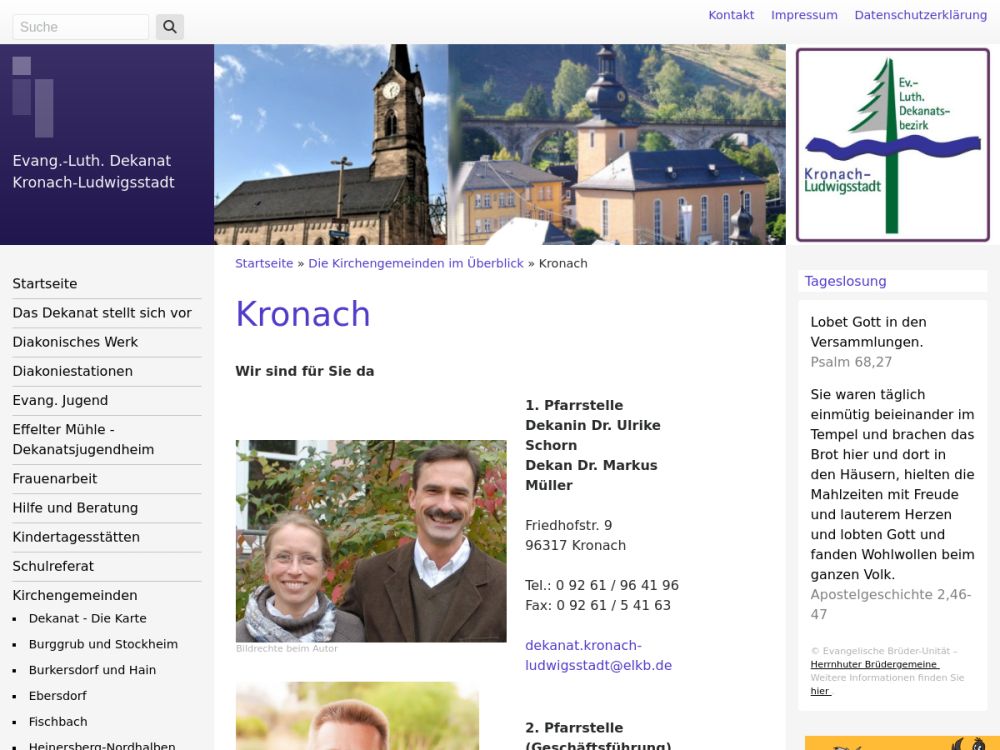The height and width of the screenshot is (750, 1000).
Task: Select Ebersdorf in the parish list
Action: [x=57, y=696]
